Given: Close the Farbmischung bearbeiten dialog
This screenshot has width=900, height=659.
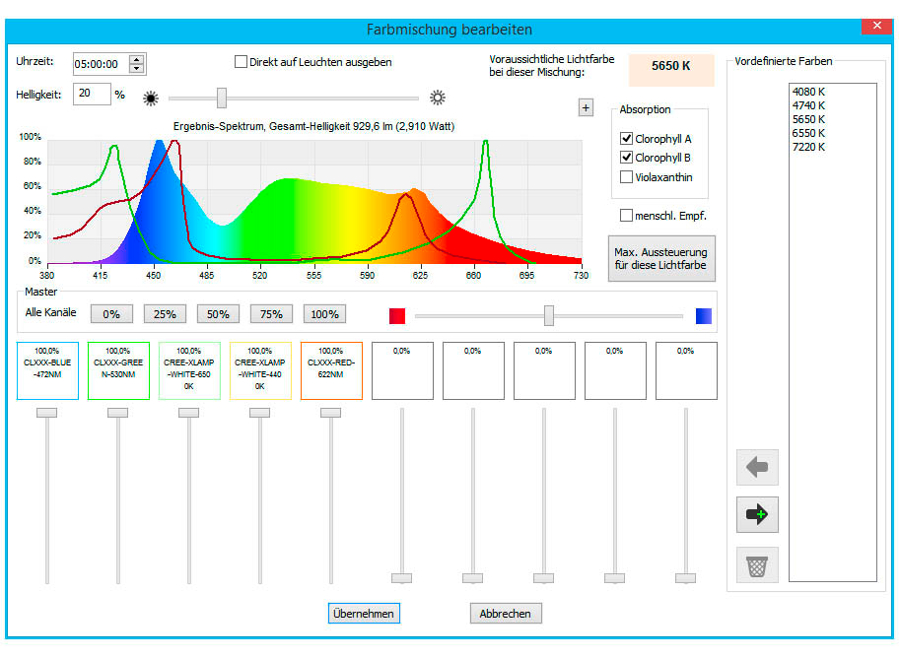Looking at the screenshot, I should (877, 26).
